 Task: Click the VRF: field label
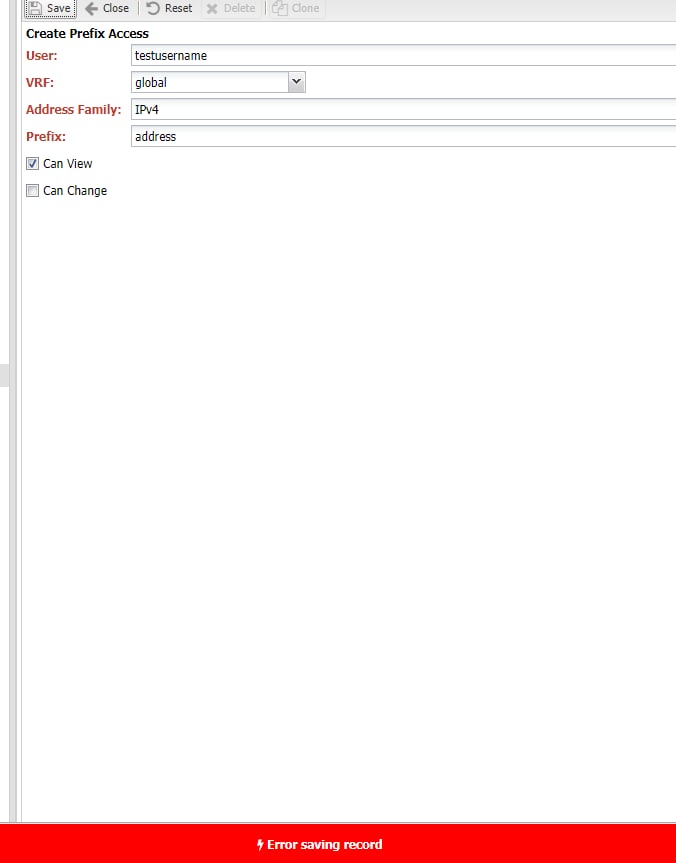[x=40, y=83]
